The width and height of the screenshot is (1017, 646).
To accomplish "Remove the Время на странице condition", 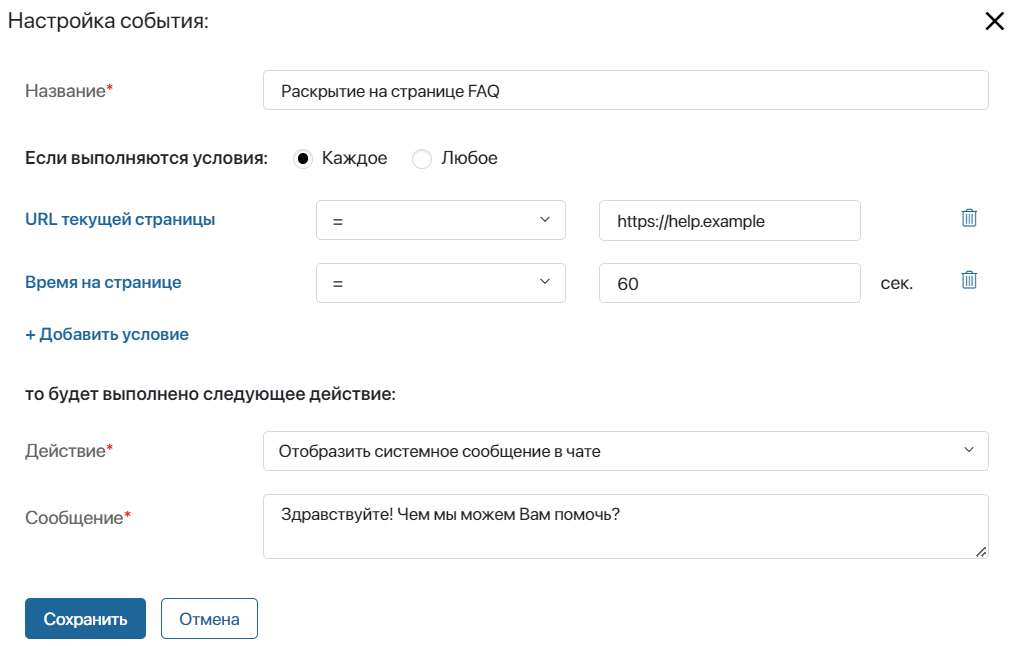I will click(968, 280).
